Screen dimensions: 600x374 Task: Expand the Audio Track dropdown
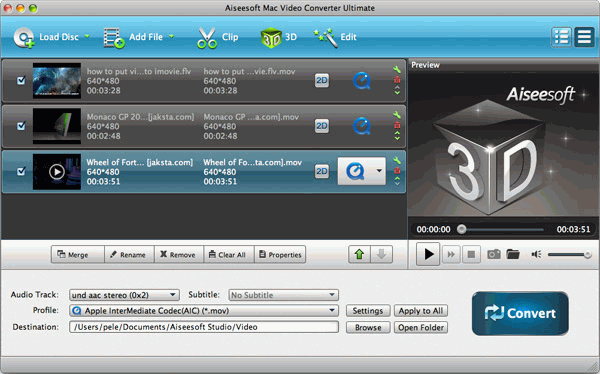point(124,295)
